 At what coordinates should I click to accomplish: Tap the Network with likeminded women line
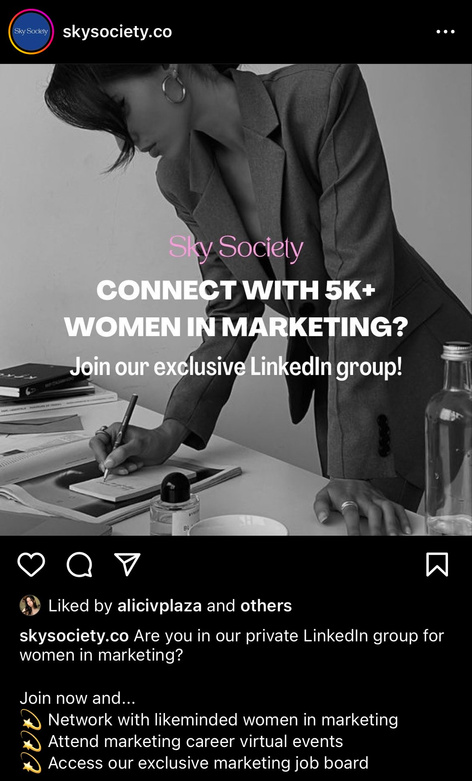point(209,720)
